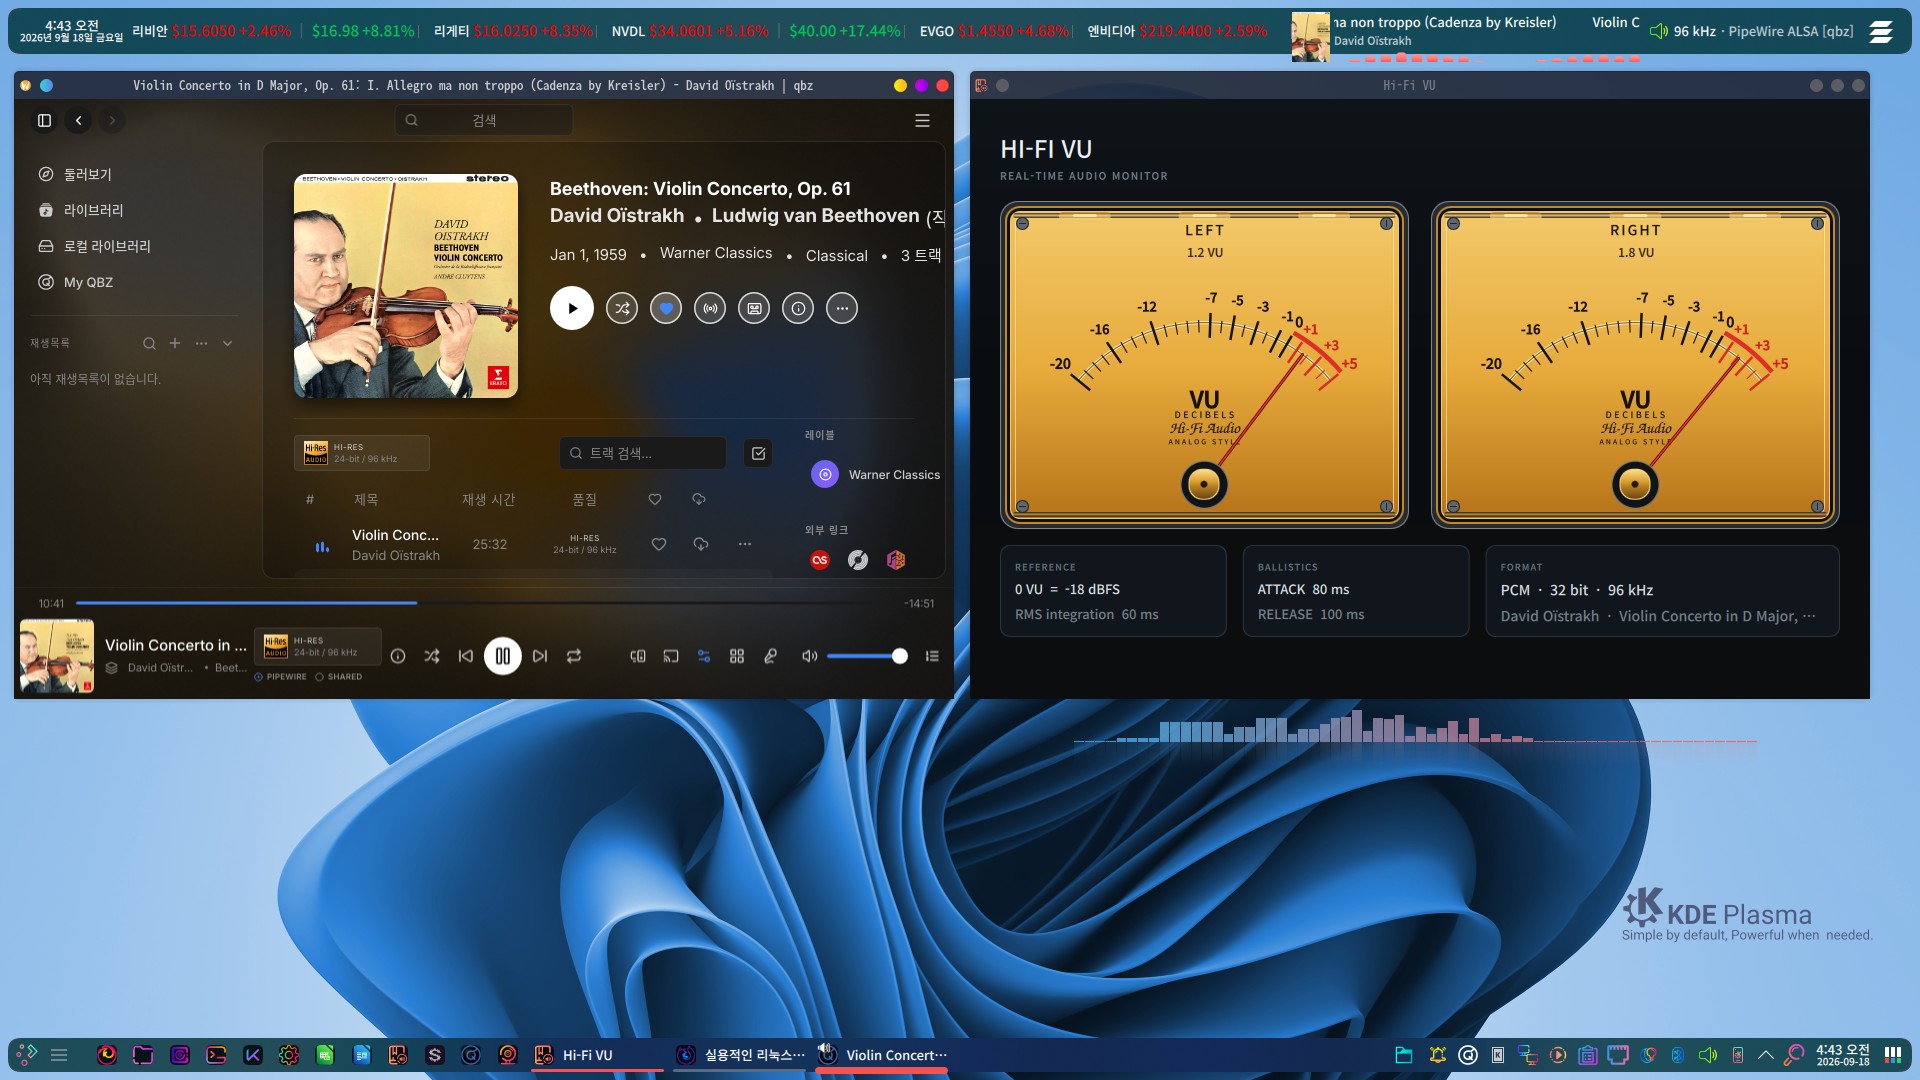
Task: Play the album with the white play button
Action: coord(572,308)
